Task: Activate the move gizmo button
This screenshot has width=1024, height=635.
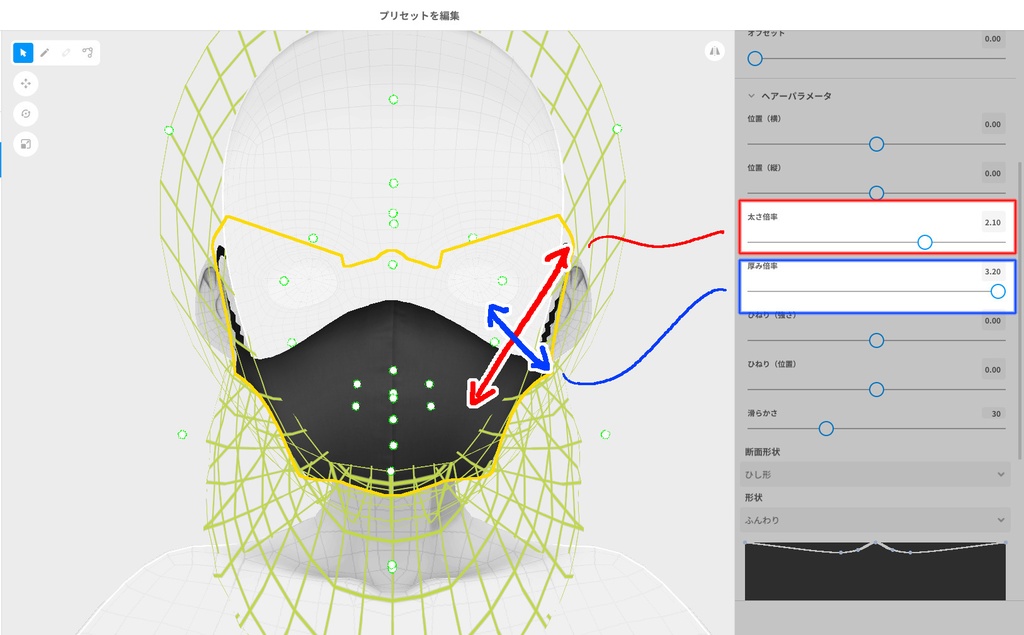Action: 26,84
